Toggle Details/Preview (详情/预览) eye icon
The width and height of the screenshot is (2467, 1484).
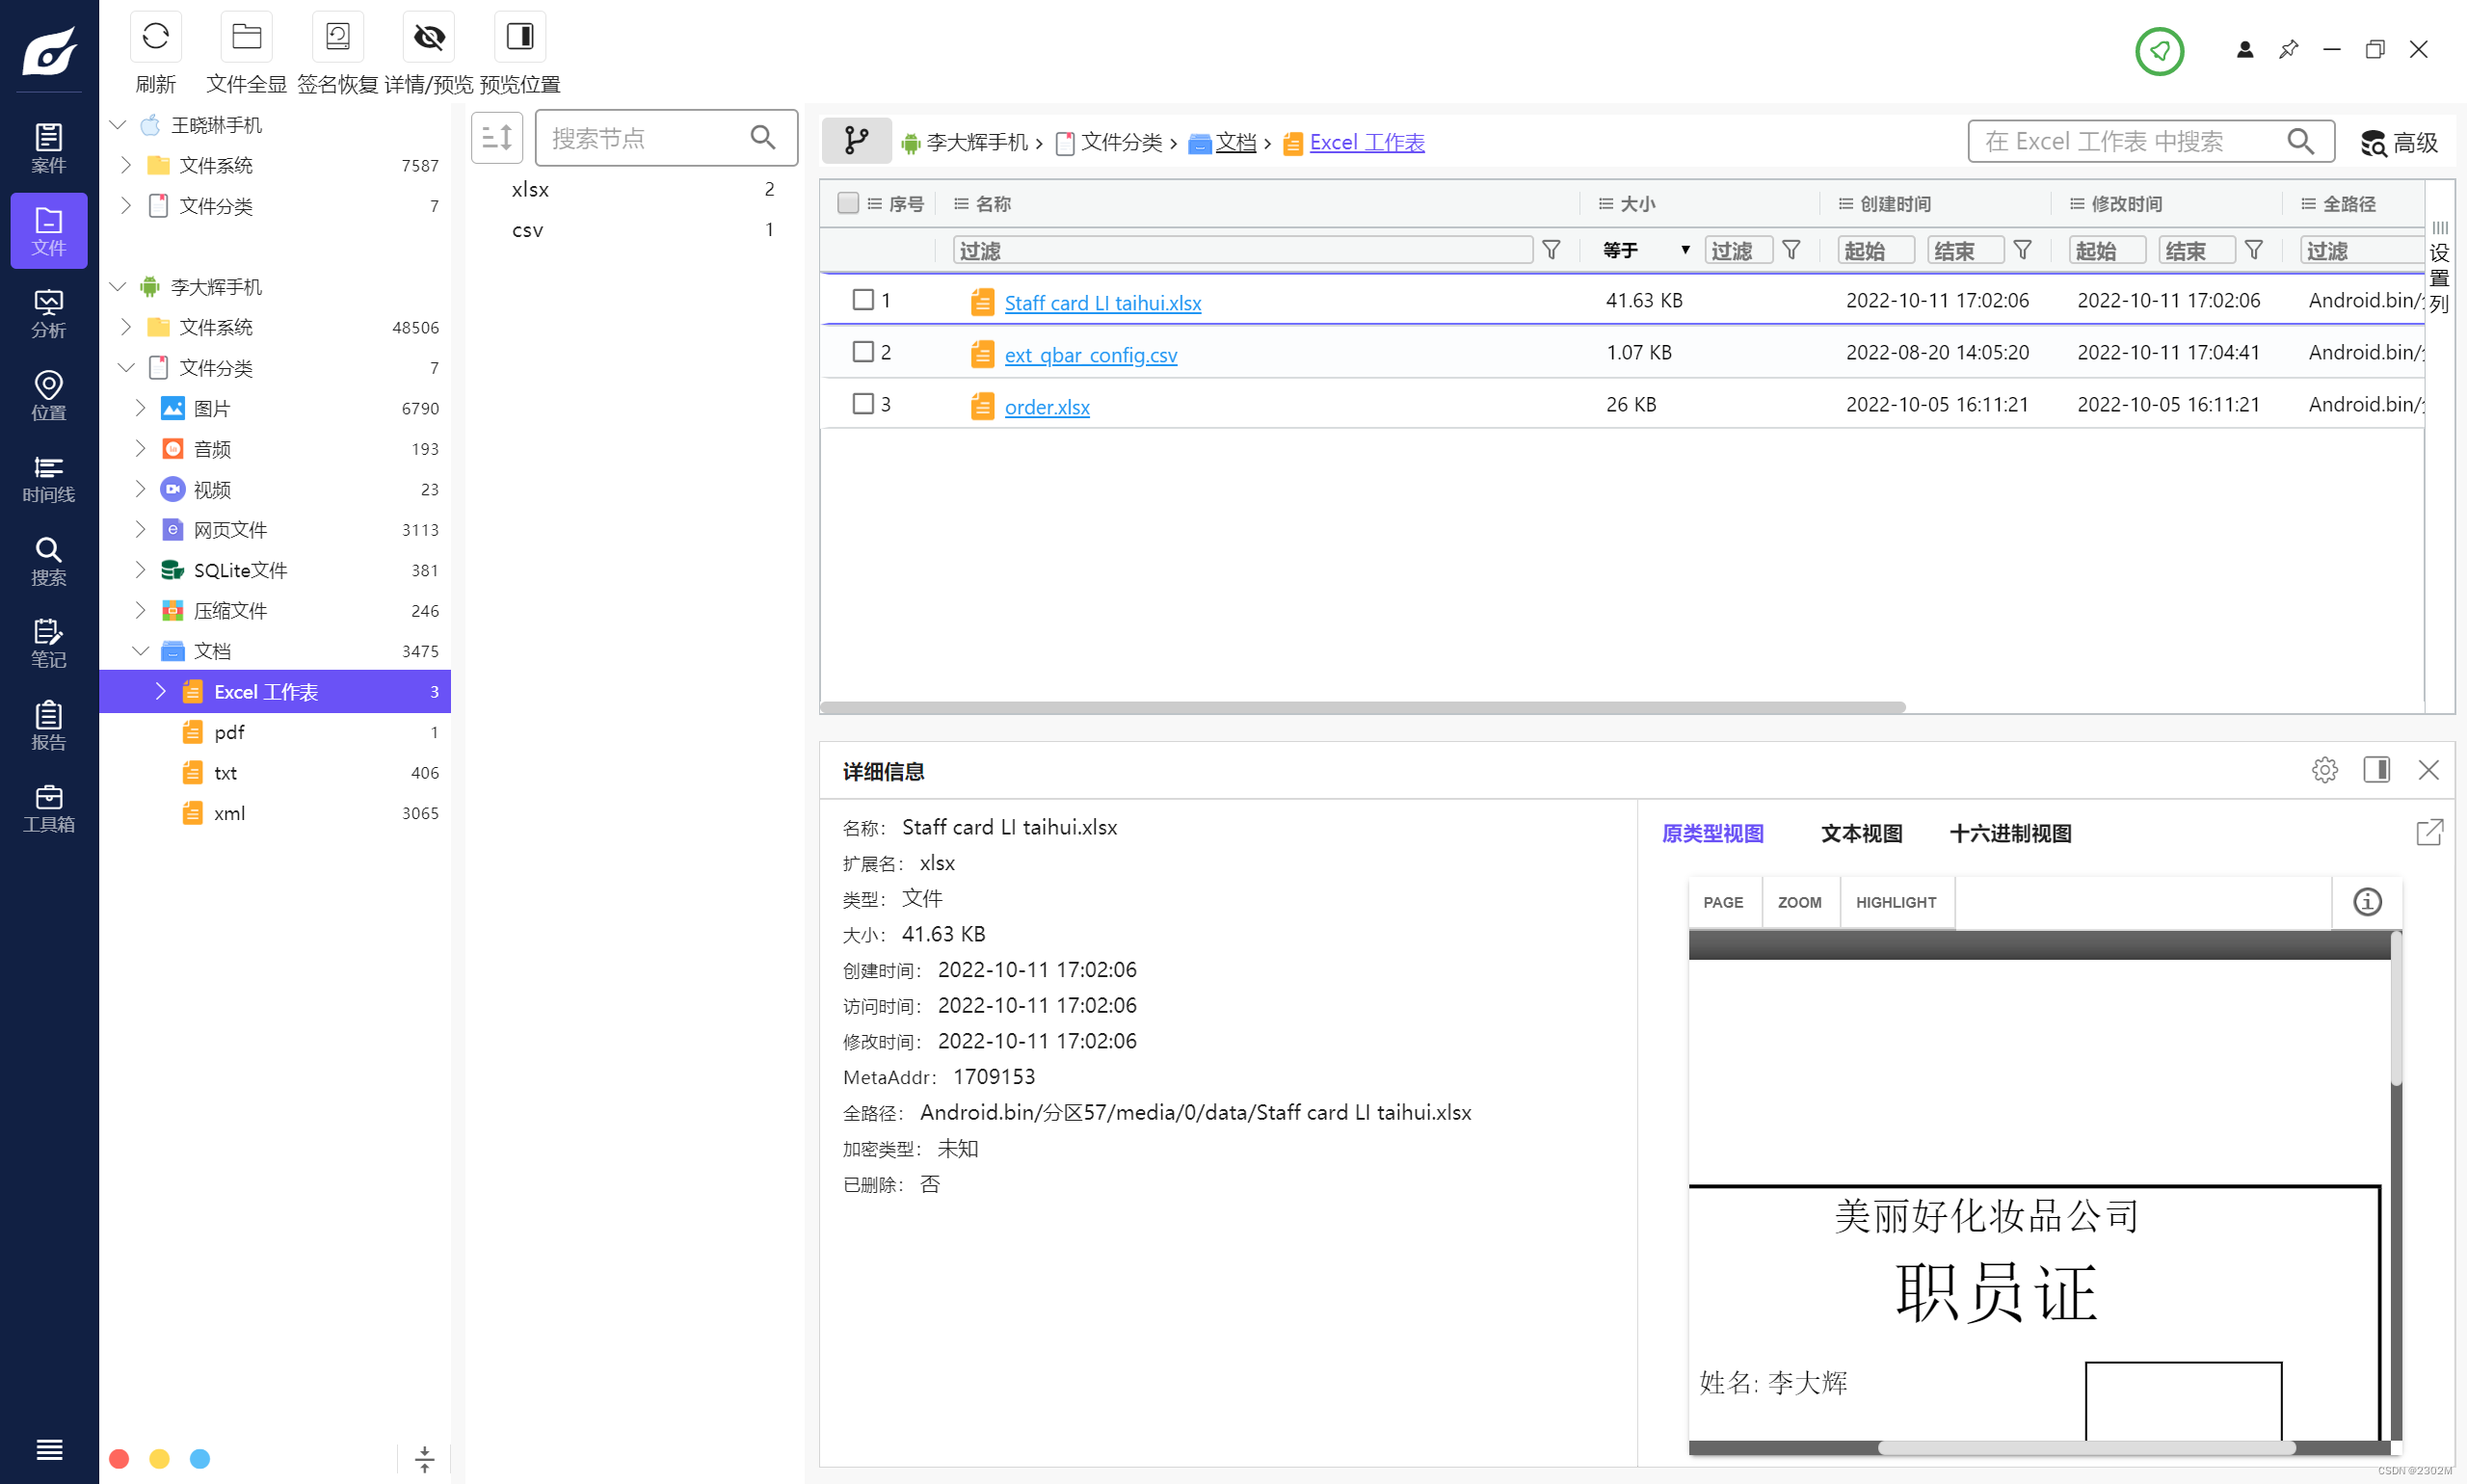coord(429,37)
